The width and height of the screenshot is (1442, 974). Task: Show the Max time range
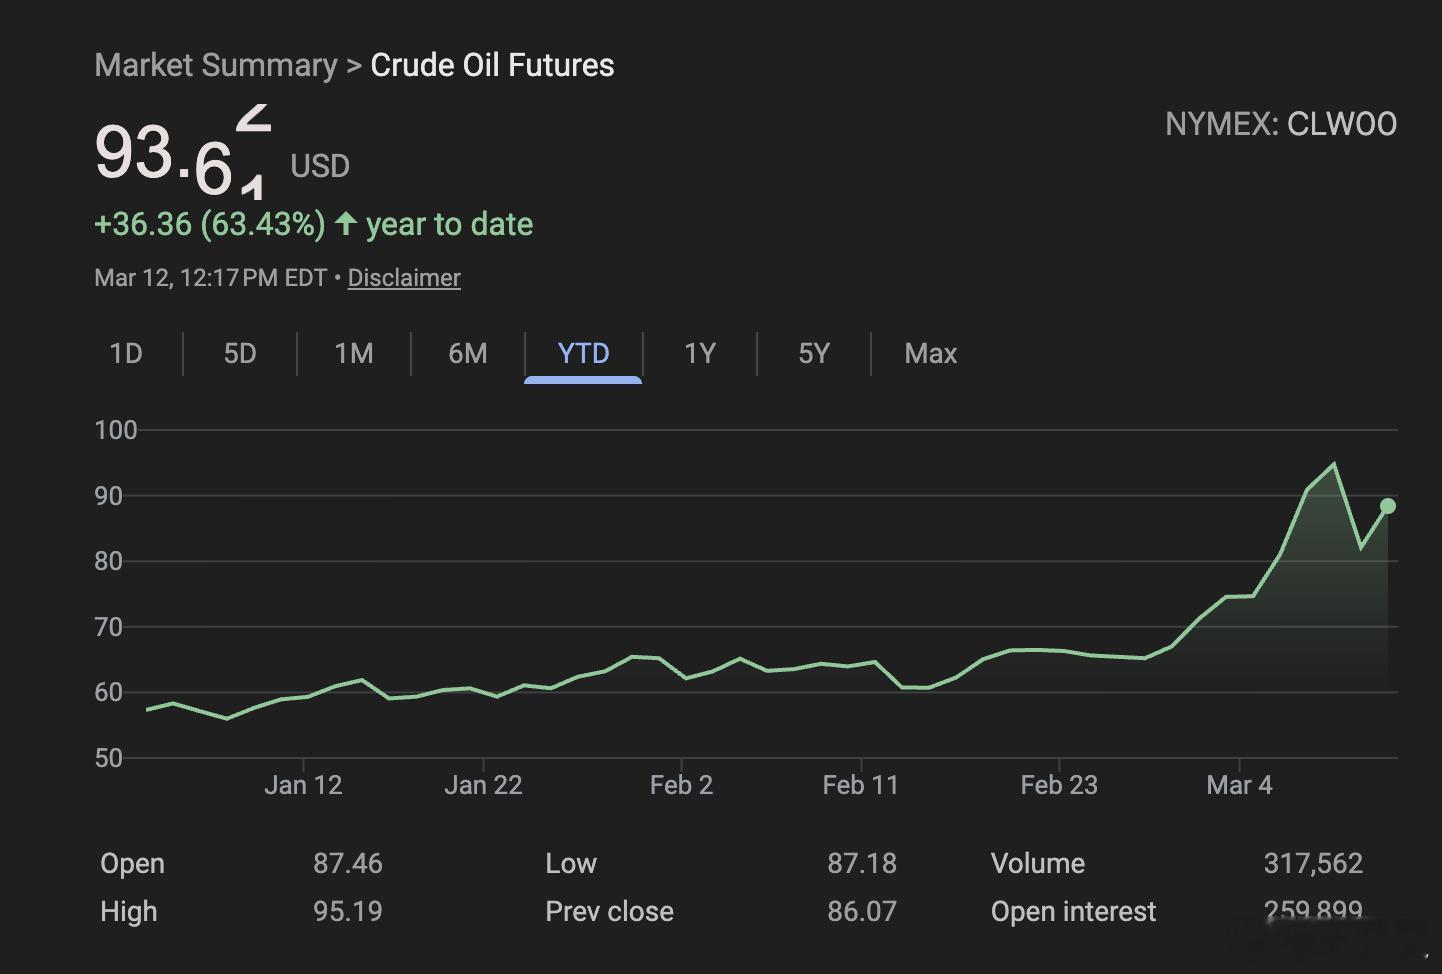tap(931, 354)
